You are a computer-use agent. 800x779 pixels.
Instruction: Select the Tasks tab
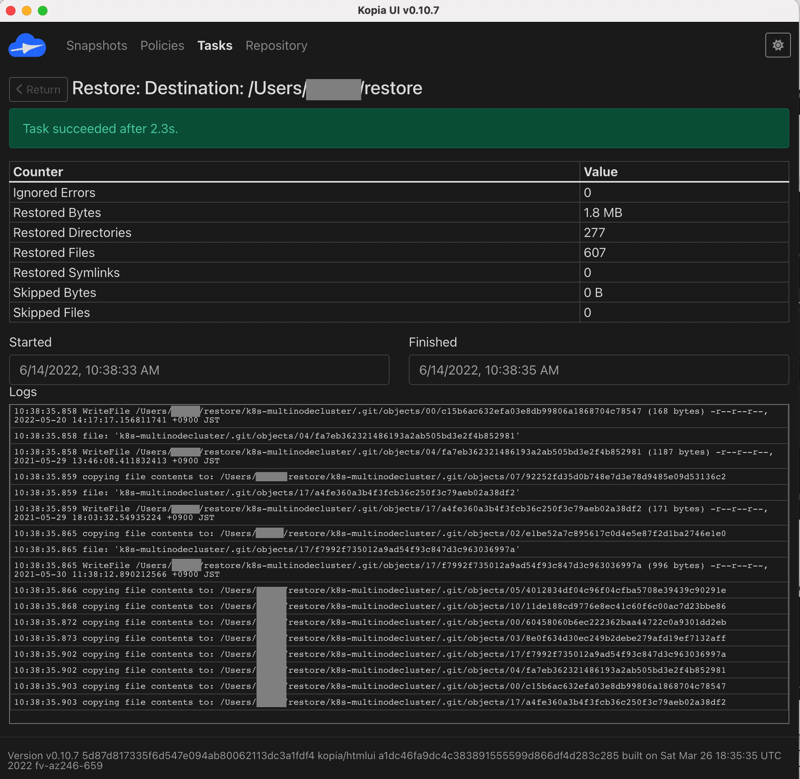coord(215,45)
